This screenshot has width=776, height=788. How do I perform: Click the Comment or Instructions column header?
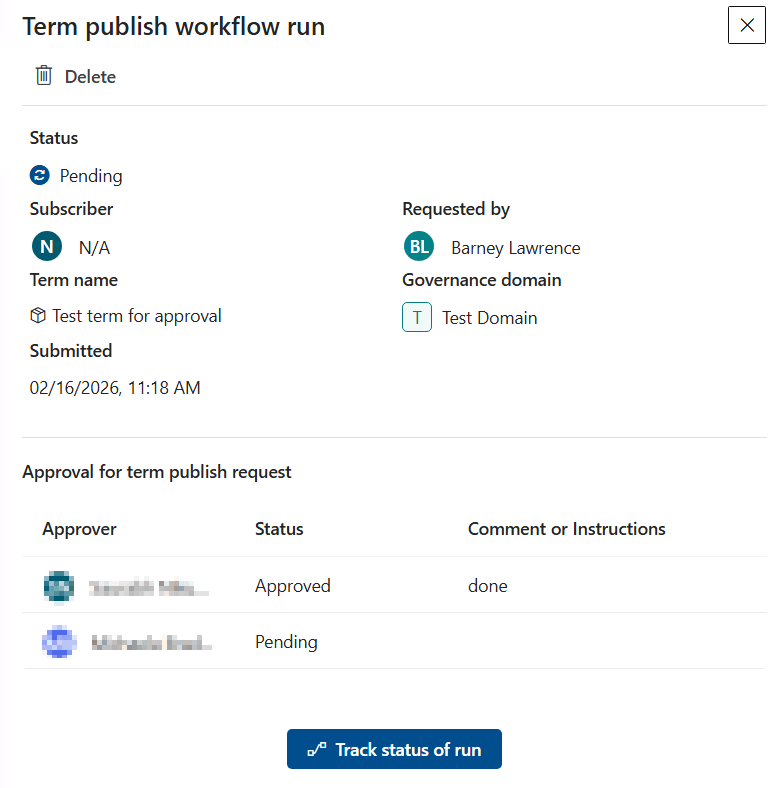[x=566, y=529]
